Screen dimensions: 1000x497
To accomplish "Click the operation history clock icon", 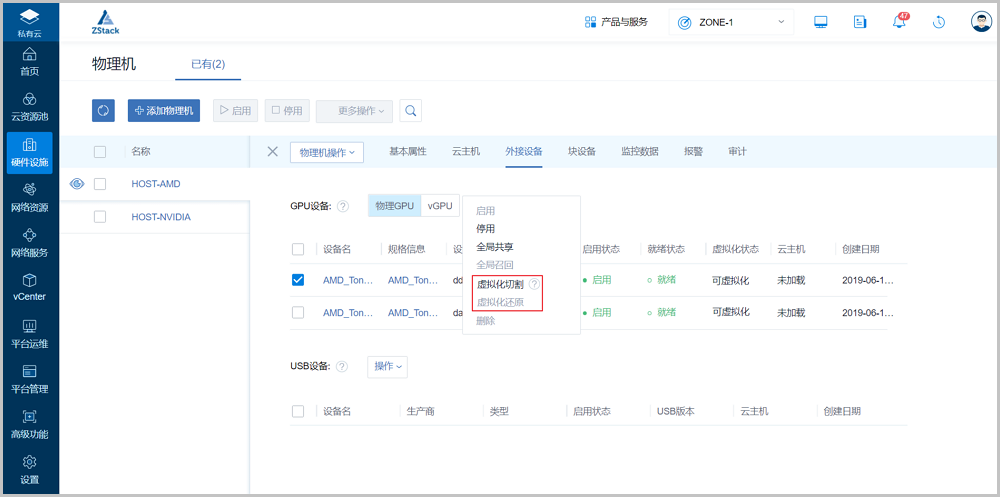I will point(939,22).
